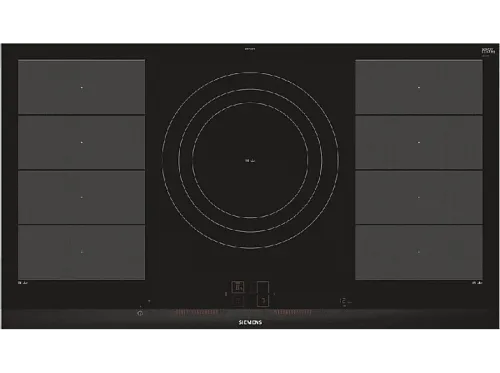This screenshot has width=500, height=373.
Task: Tap the lower-right zone selector showing a digit
Action: point(263,301)
